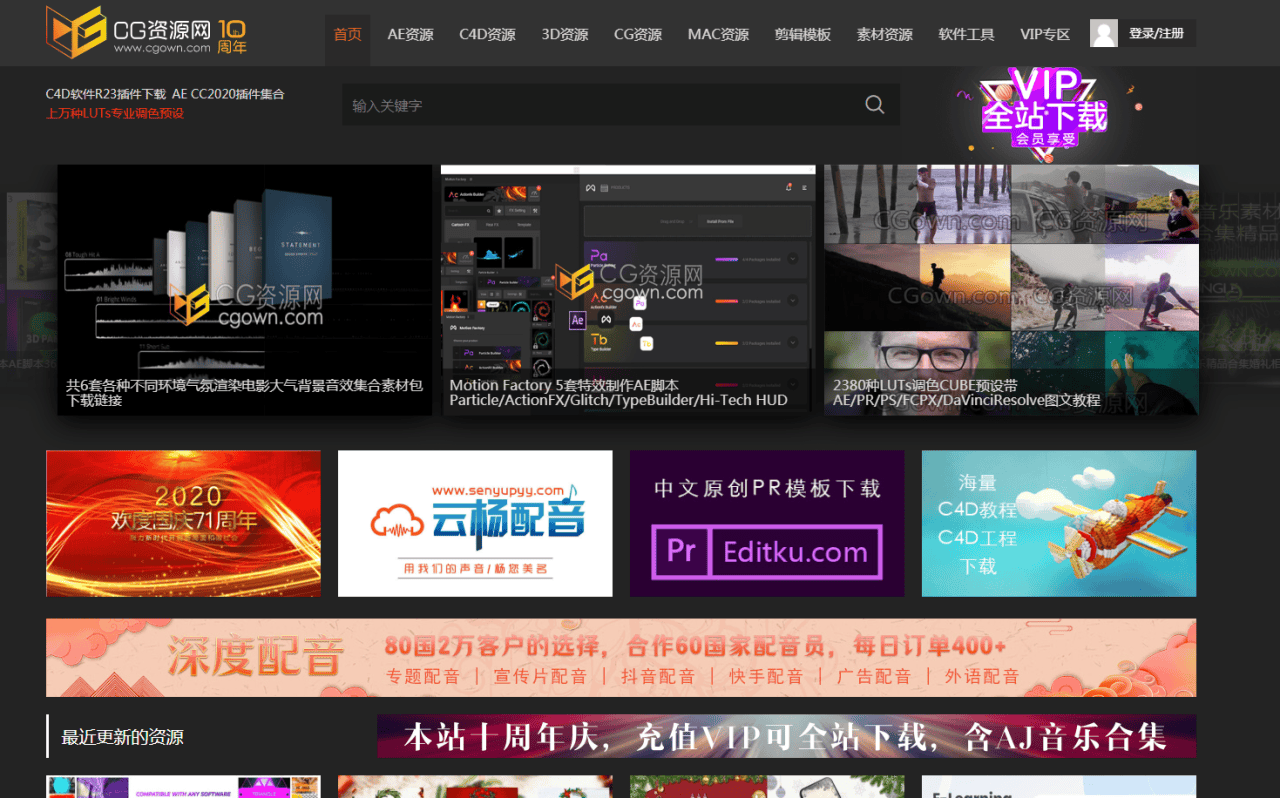Image resolution: width=1280 pixels, height=798 pixels.
Task: Click the 十周年庆充值VIP promotional banner
Action: [786, 735]
